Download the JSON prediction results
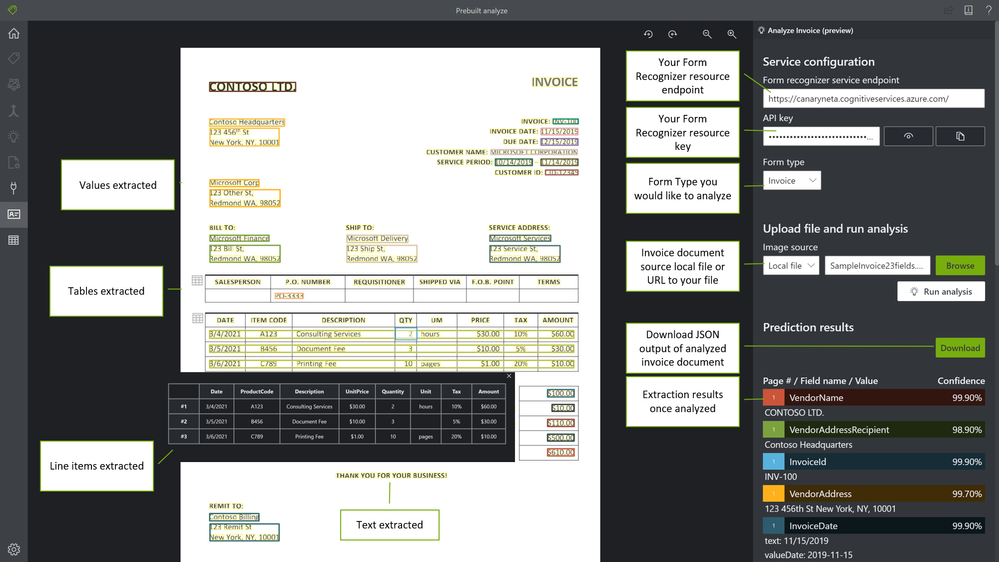The image size is (999, 562). tap(960, 347)
